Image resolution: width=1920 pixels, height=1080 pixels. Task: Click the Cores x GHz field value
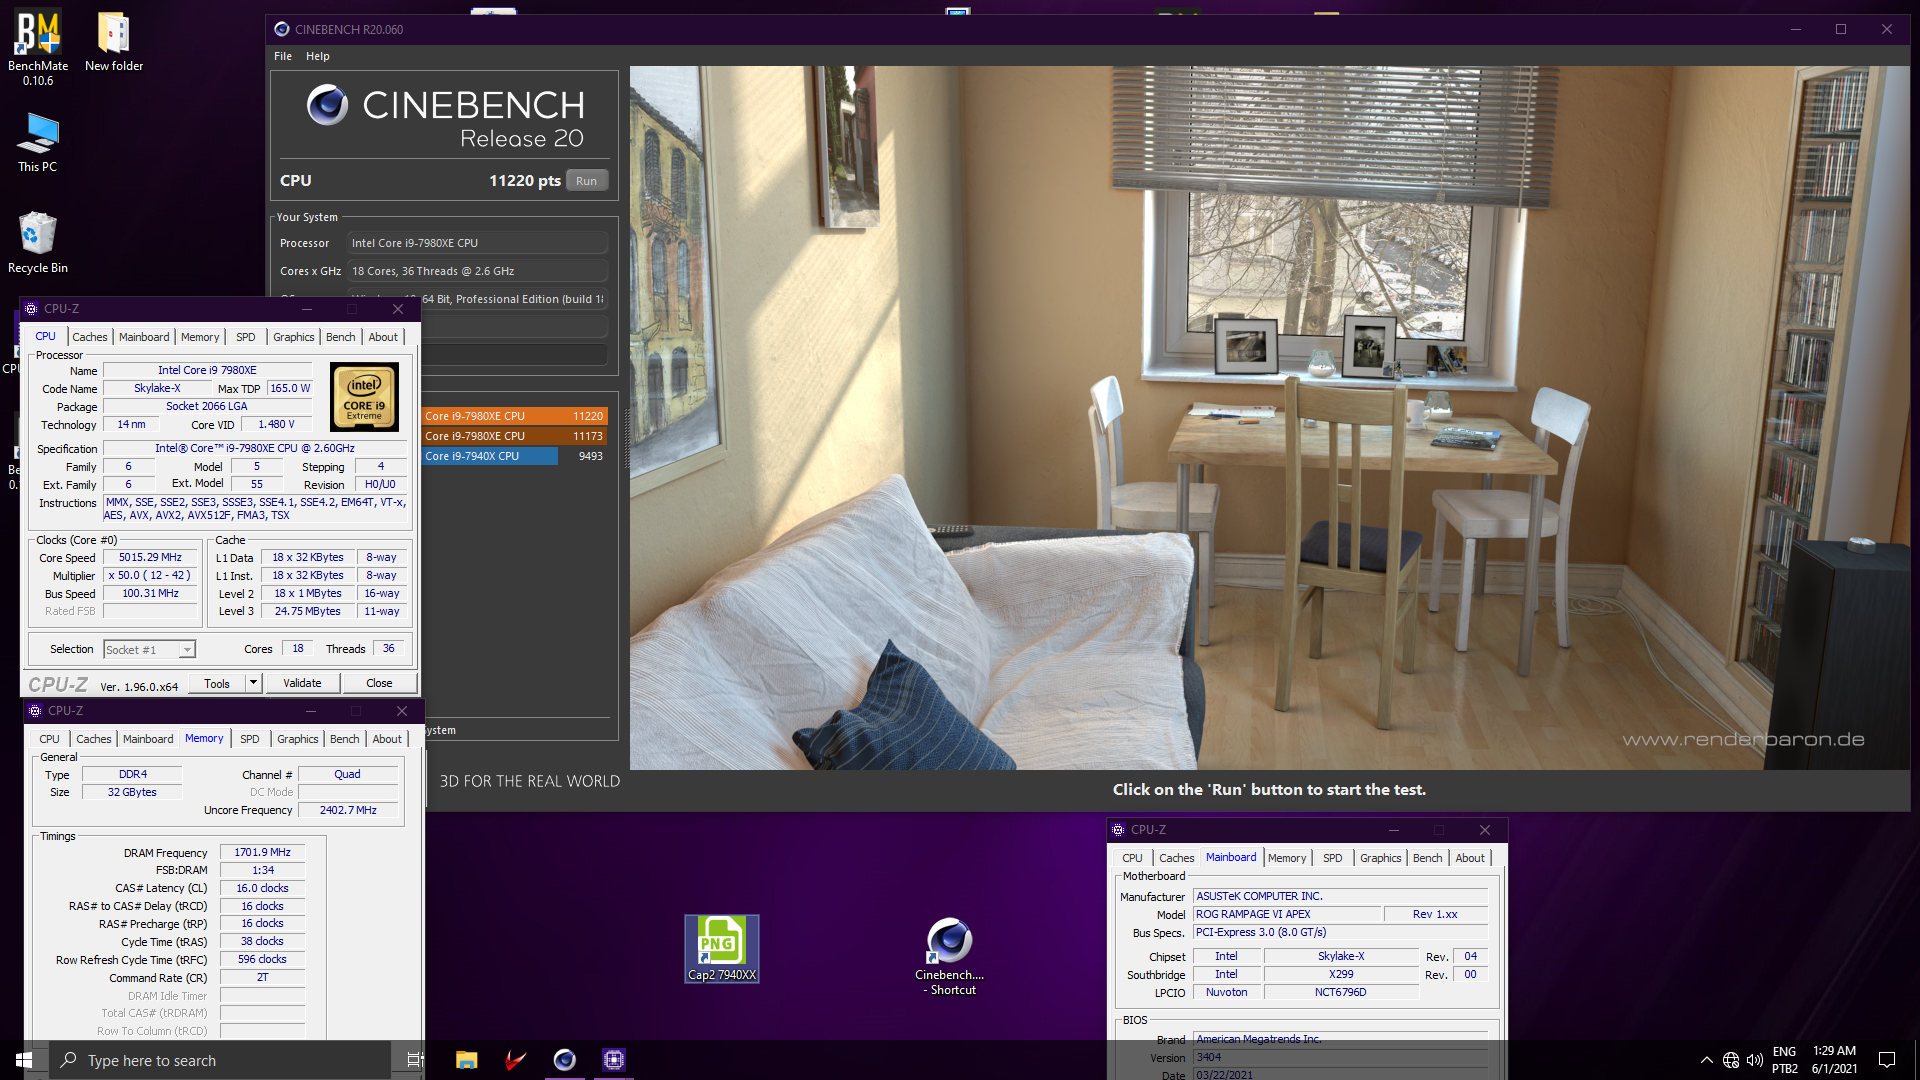[477, 271]
